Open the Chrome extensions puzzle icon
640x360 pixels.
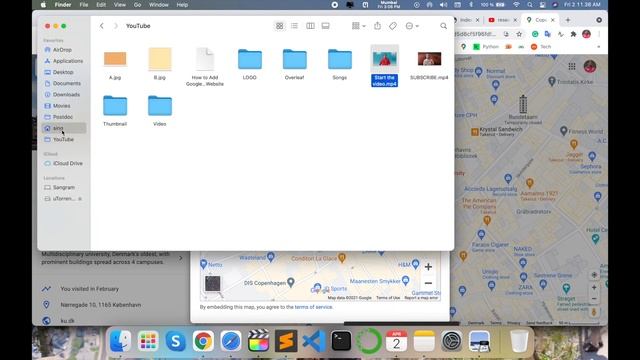tap(573, 34)
